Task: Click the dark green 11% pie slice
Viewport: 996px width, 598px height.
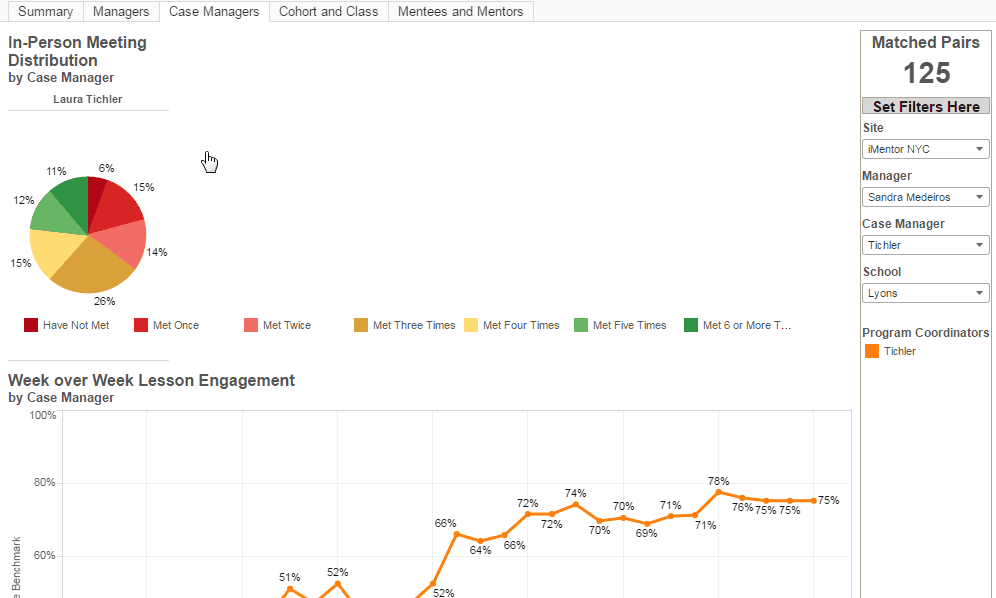Action: (x=73, y=200)
